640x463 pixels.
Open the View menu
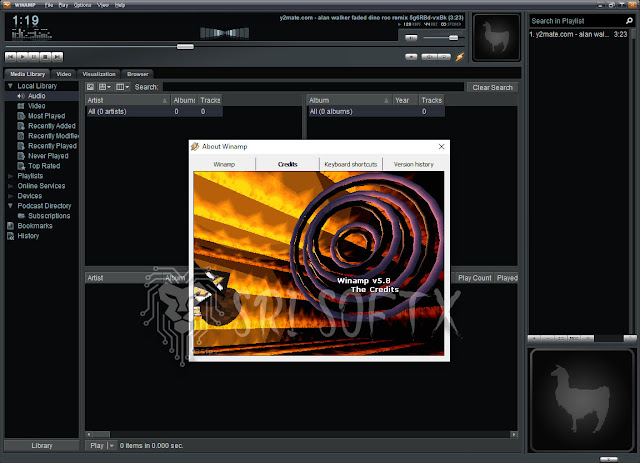[x=103, y=5]
